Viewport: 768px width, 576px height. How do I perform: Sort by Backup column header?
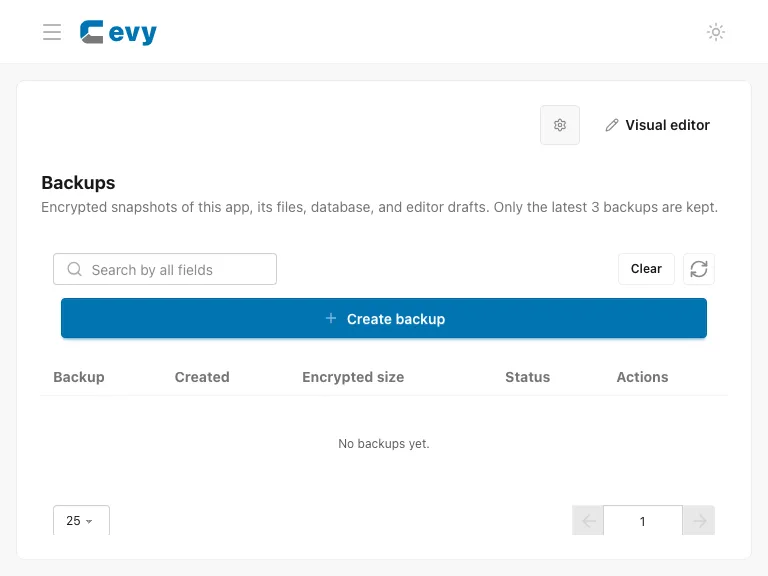coord(79,377)
